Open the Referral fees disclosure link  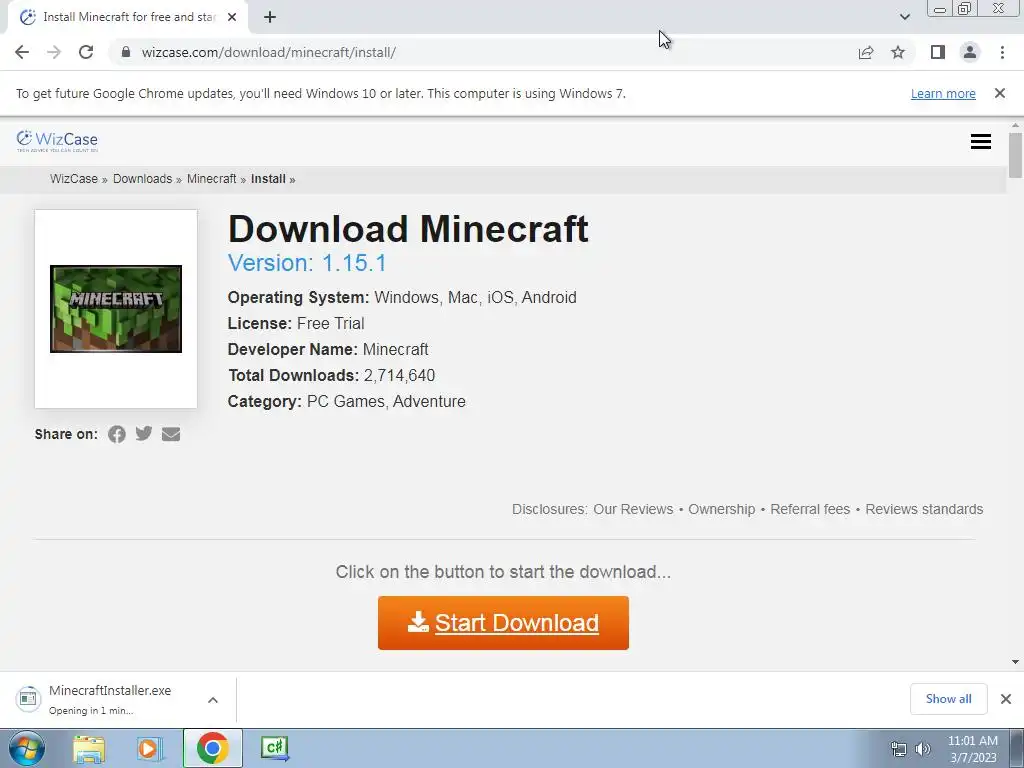[x=810, y=509]
